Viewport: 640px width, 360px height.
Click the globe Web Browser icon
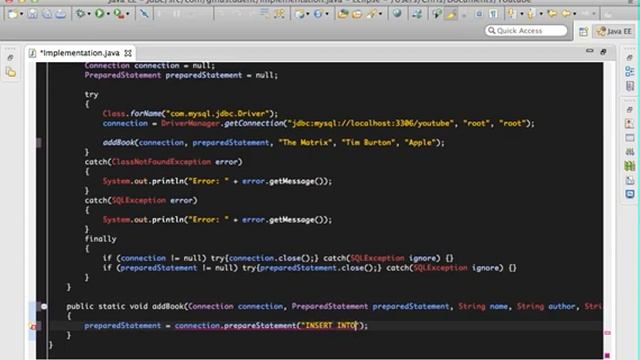(397, 13)
